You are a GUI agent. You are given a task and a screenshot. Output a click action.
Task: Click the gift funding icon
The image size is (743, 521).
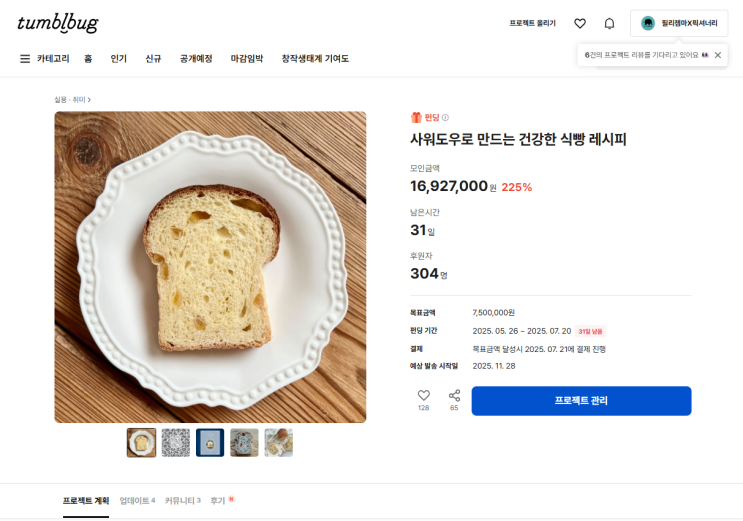pyautogui.click(x=416, y=118)
